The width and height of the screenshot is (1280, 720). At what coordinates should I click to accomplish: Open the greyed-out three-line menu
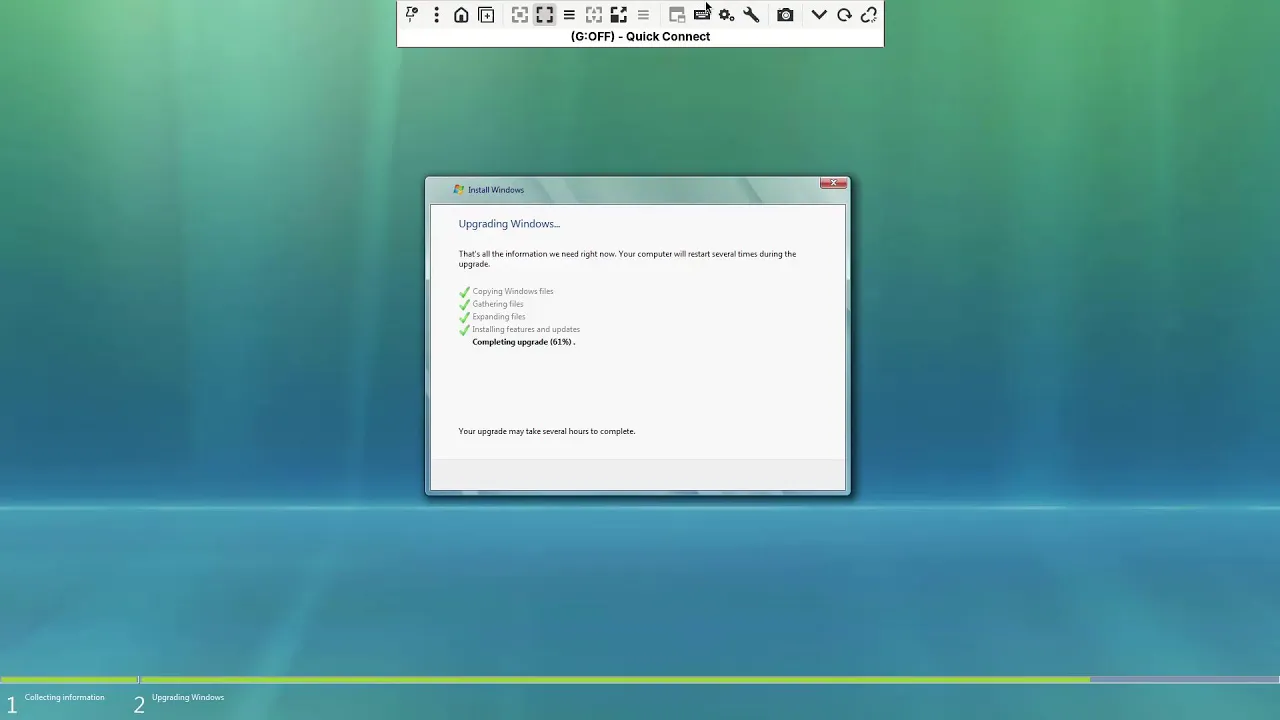tap(643, 14)
